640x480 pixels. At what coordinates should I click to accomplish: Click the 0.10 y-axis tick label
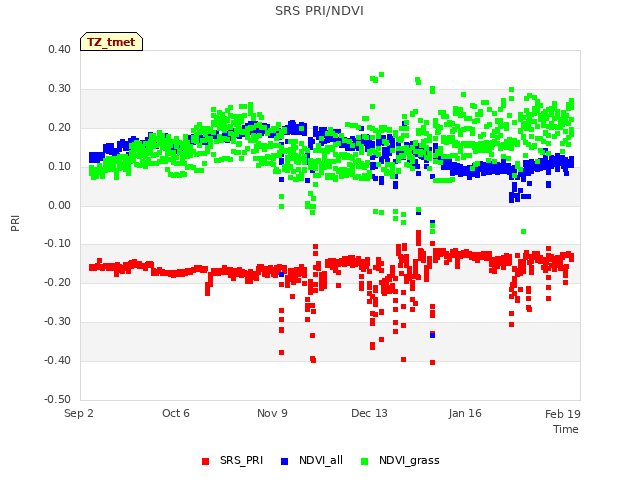pos(60,167)
